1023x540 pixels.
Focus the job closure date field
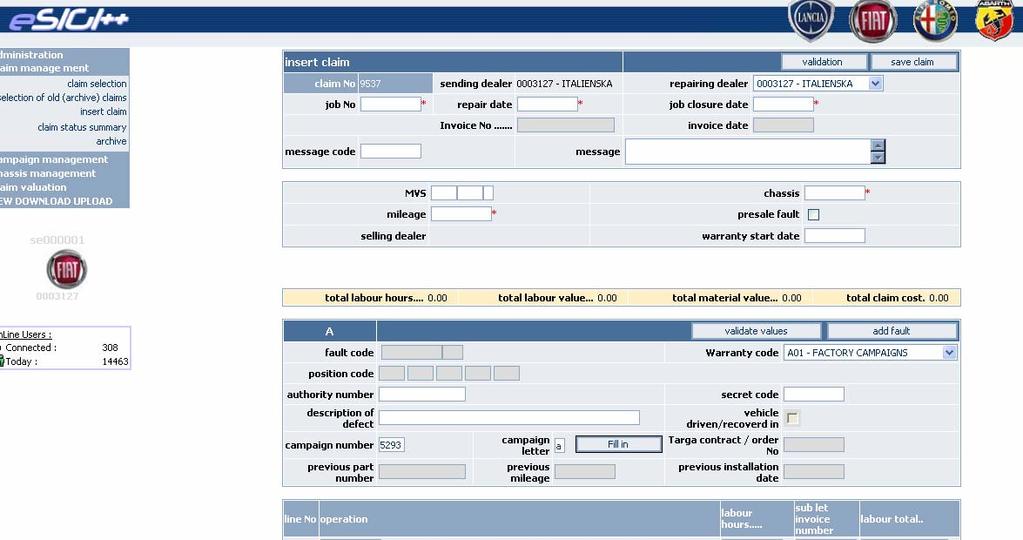pos(783,104)
